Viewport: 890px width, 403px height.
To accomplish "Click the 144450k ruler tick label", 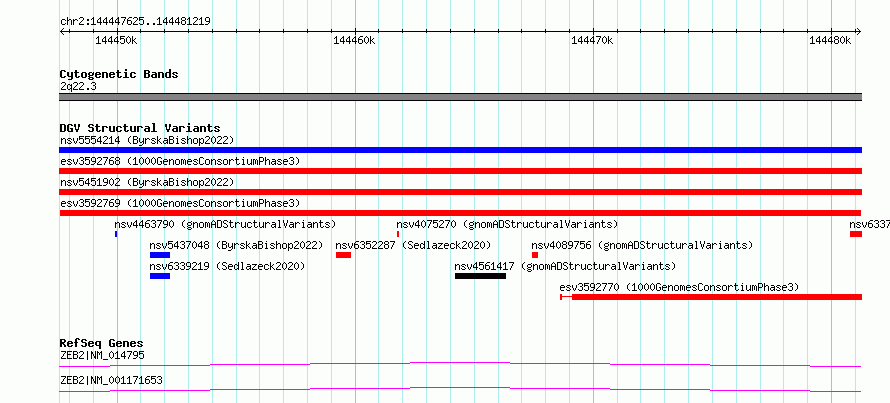I will (x=116, y=40).
